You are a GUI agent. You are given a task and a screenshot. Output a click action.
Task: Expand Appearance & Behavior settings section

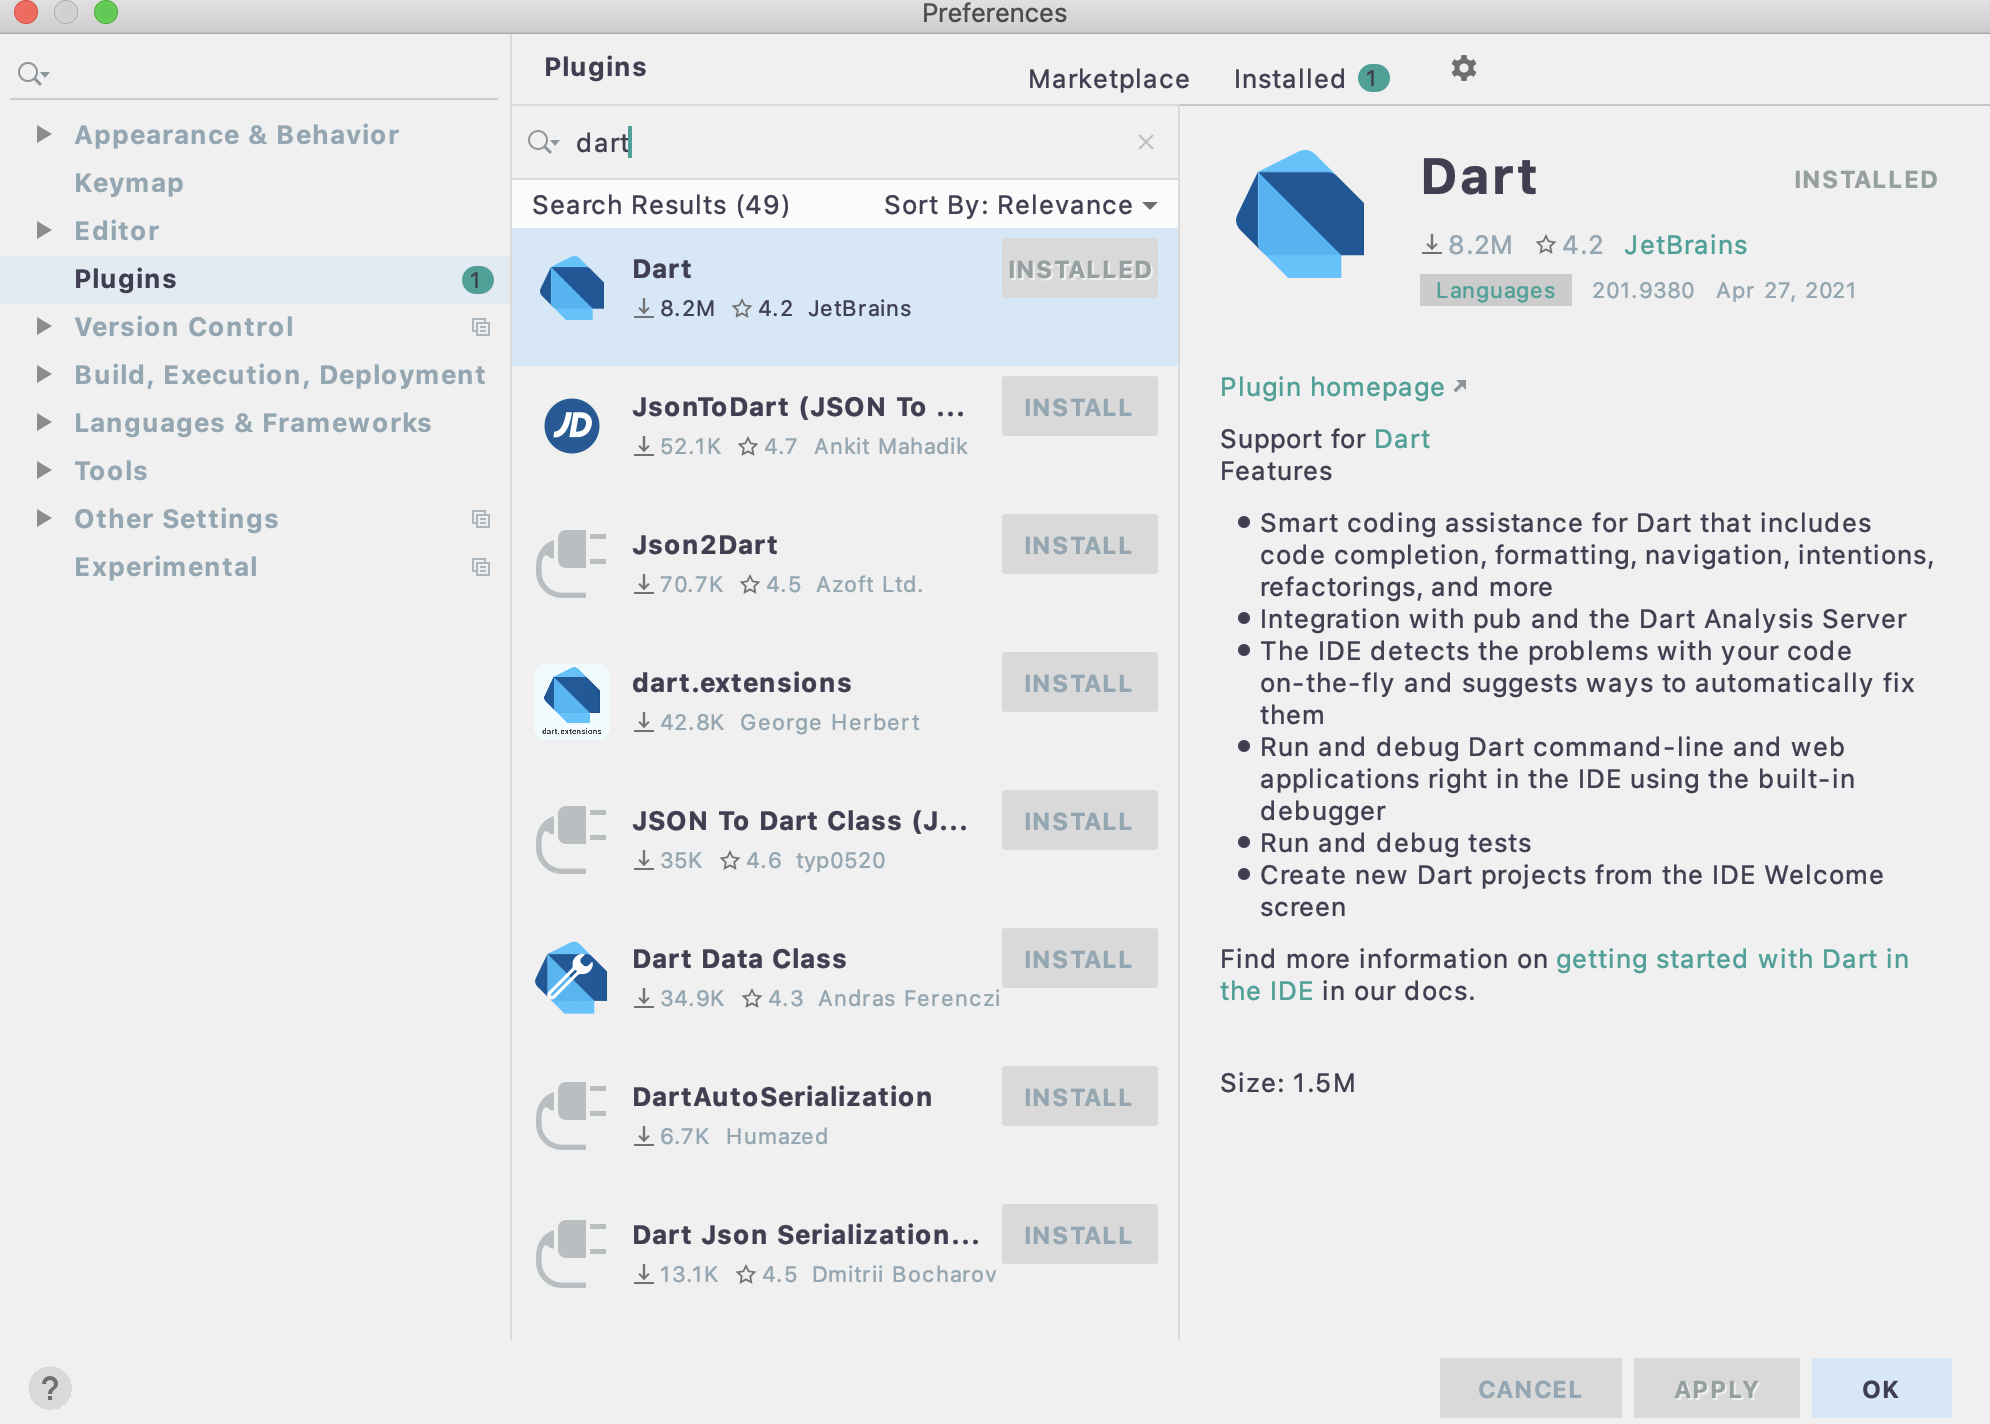point(43,134)
